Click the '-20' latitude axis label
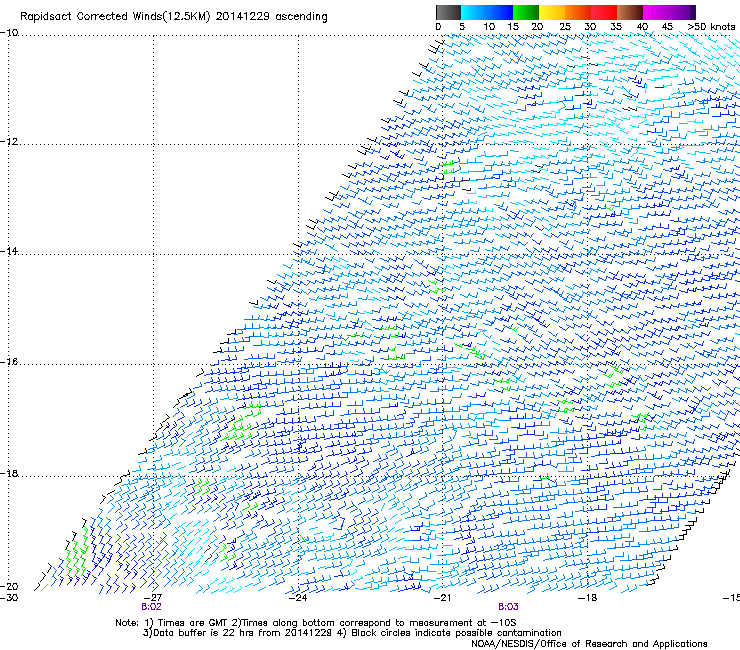Image resolution: width=740 pixels, height=650 pixels. [x=9, y=586]
